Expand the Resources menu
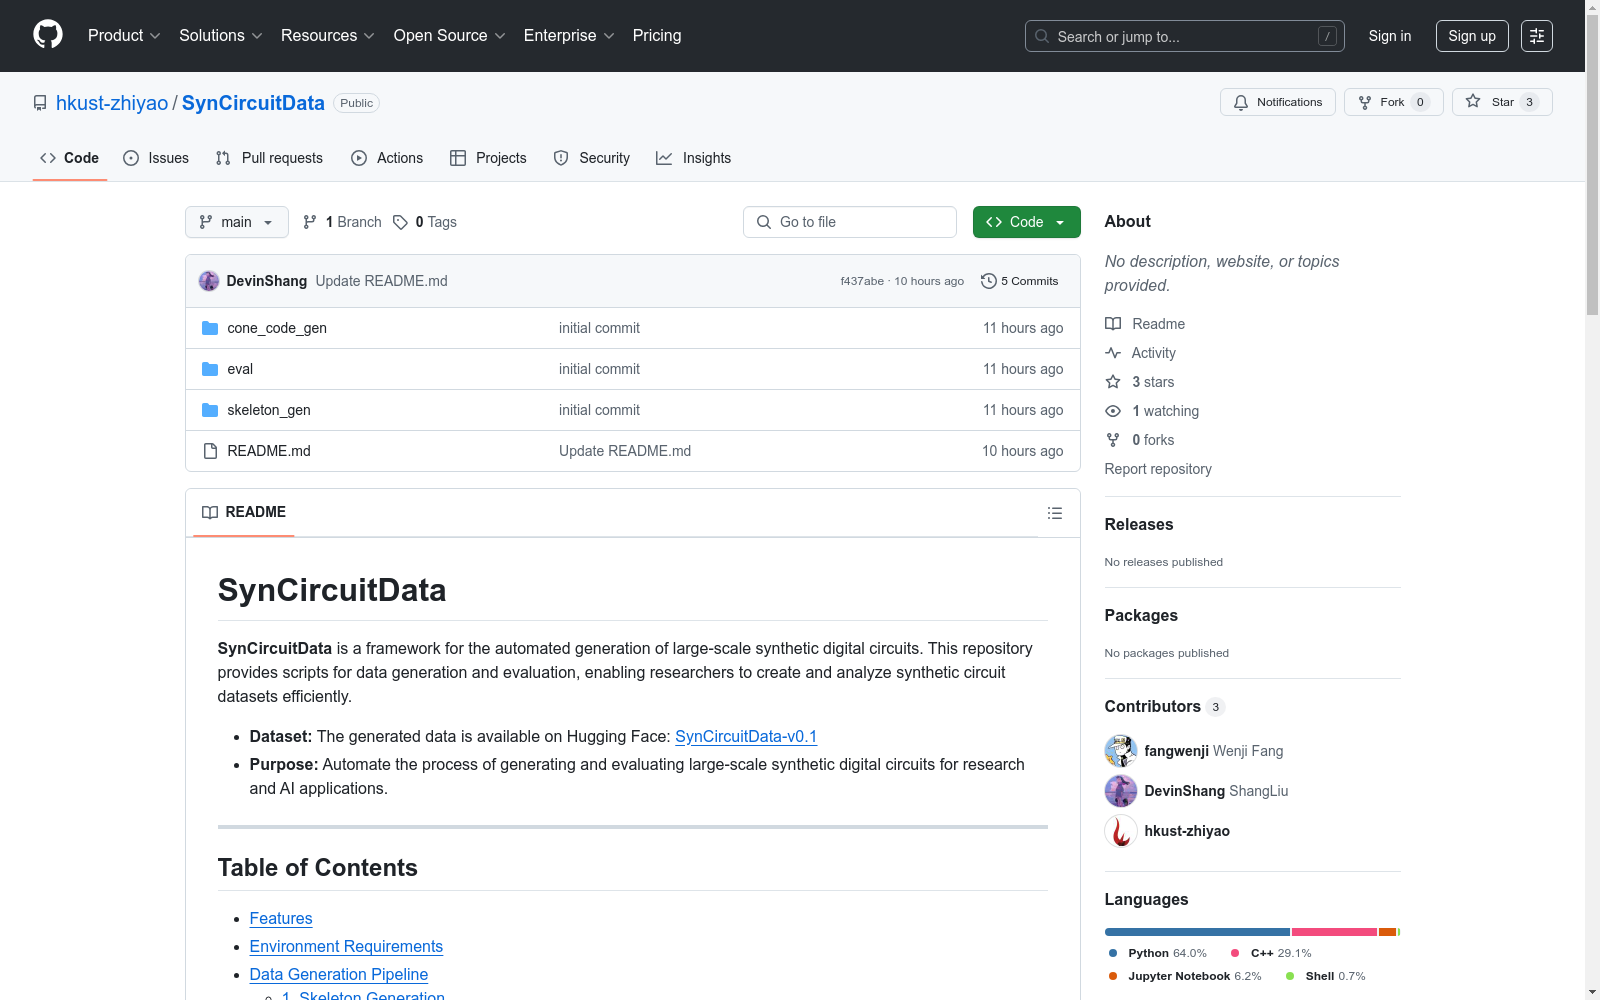This screenshot has width=1600, height=1000. coord(328,36)
